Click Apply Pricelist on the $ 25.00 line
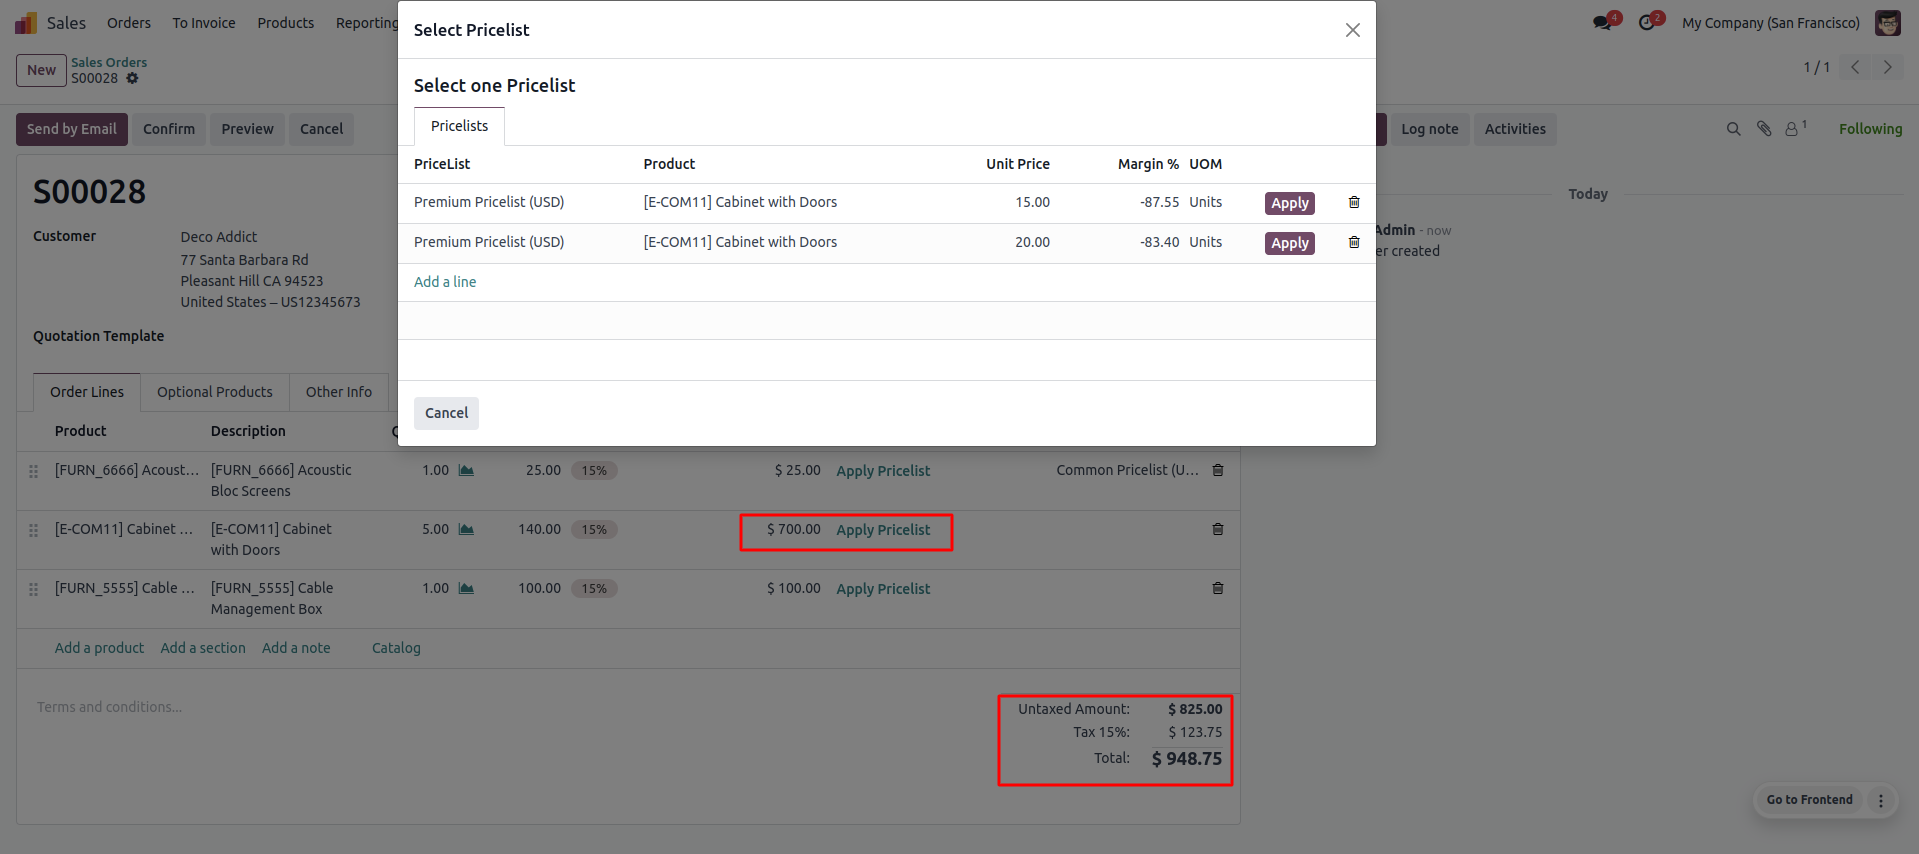Image resolution: width=1919 pixels, height=854 pixels. (883, 471)
